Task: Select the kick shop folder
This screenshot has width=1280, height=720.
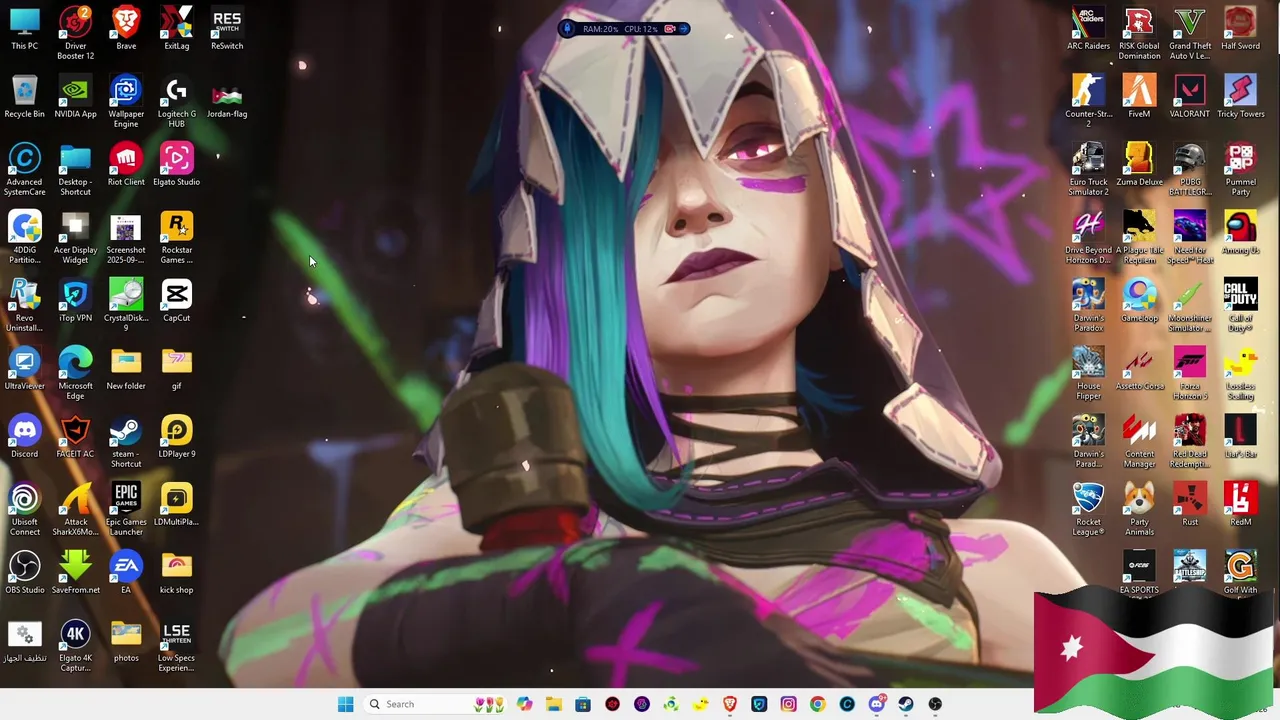Action: [176, 572]
